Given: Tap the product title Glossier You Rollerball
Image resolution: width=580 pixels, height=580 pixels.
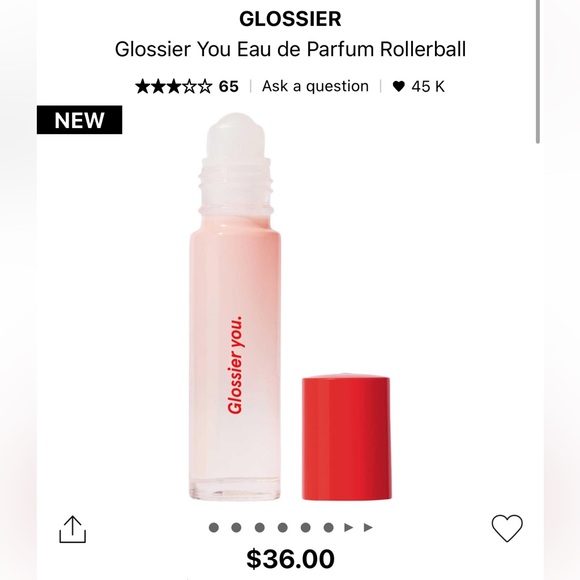Looking at the screenshot, I should 290,49.
